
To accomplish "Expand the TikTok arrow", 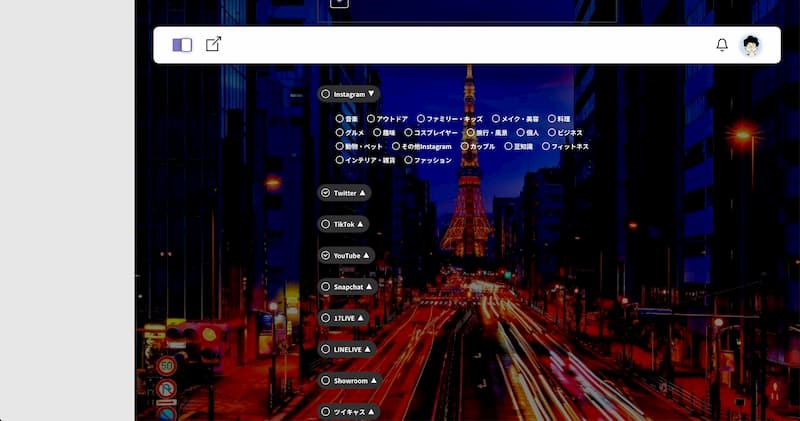I will 360,224.
